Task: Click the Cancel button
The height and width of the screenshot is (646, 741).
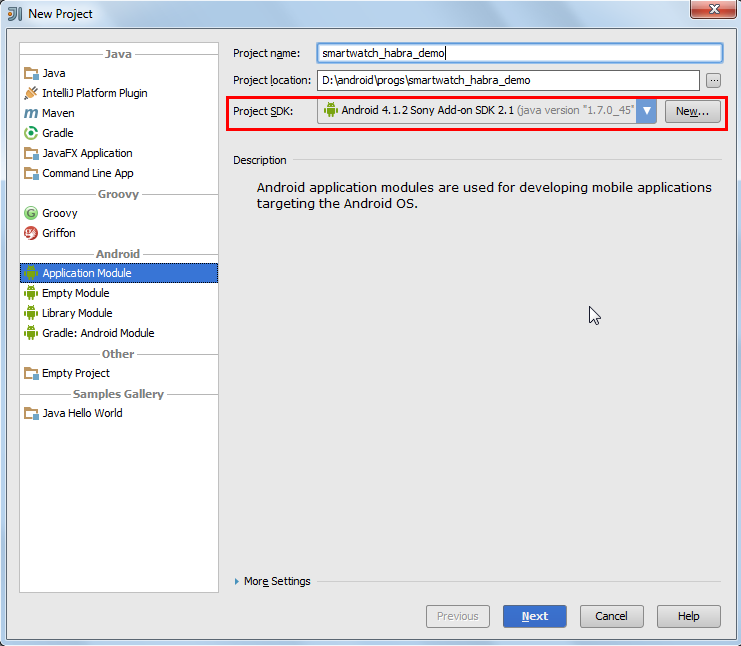Action: (x=612, y=616)
